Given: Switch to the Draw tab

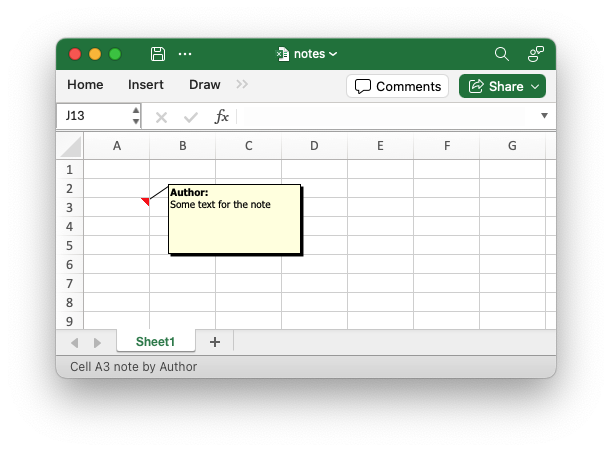Looking at the screenshot, I should tap(205, 85).
